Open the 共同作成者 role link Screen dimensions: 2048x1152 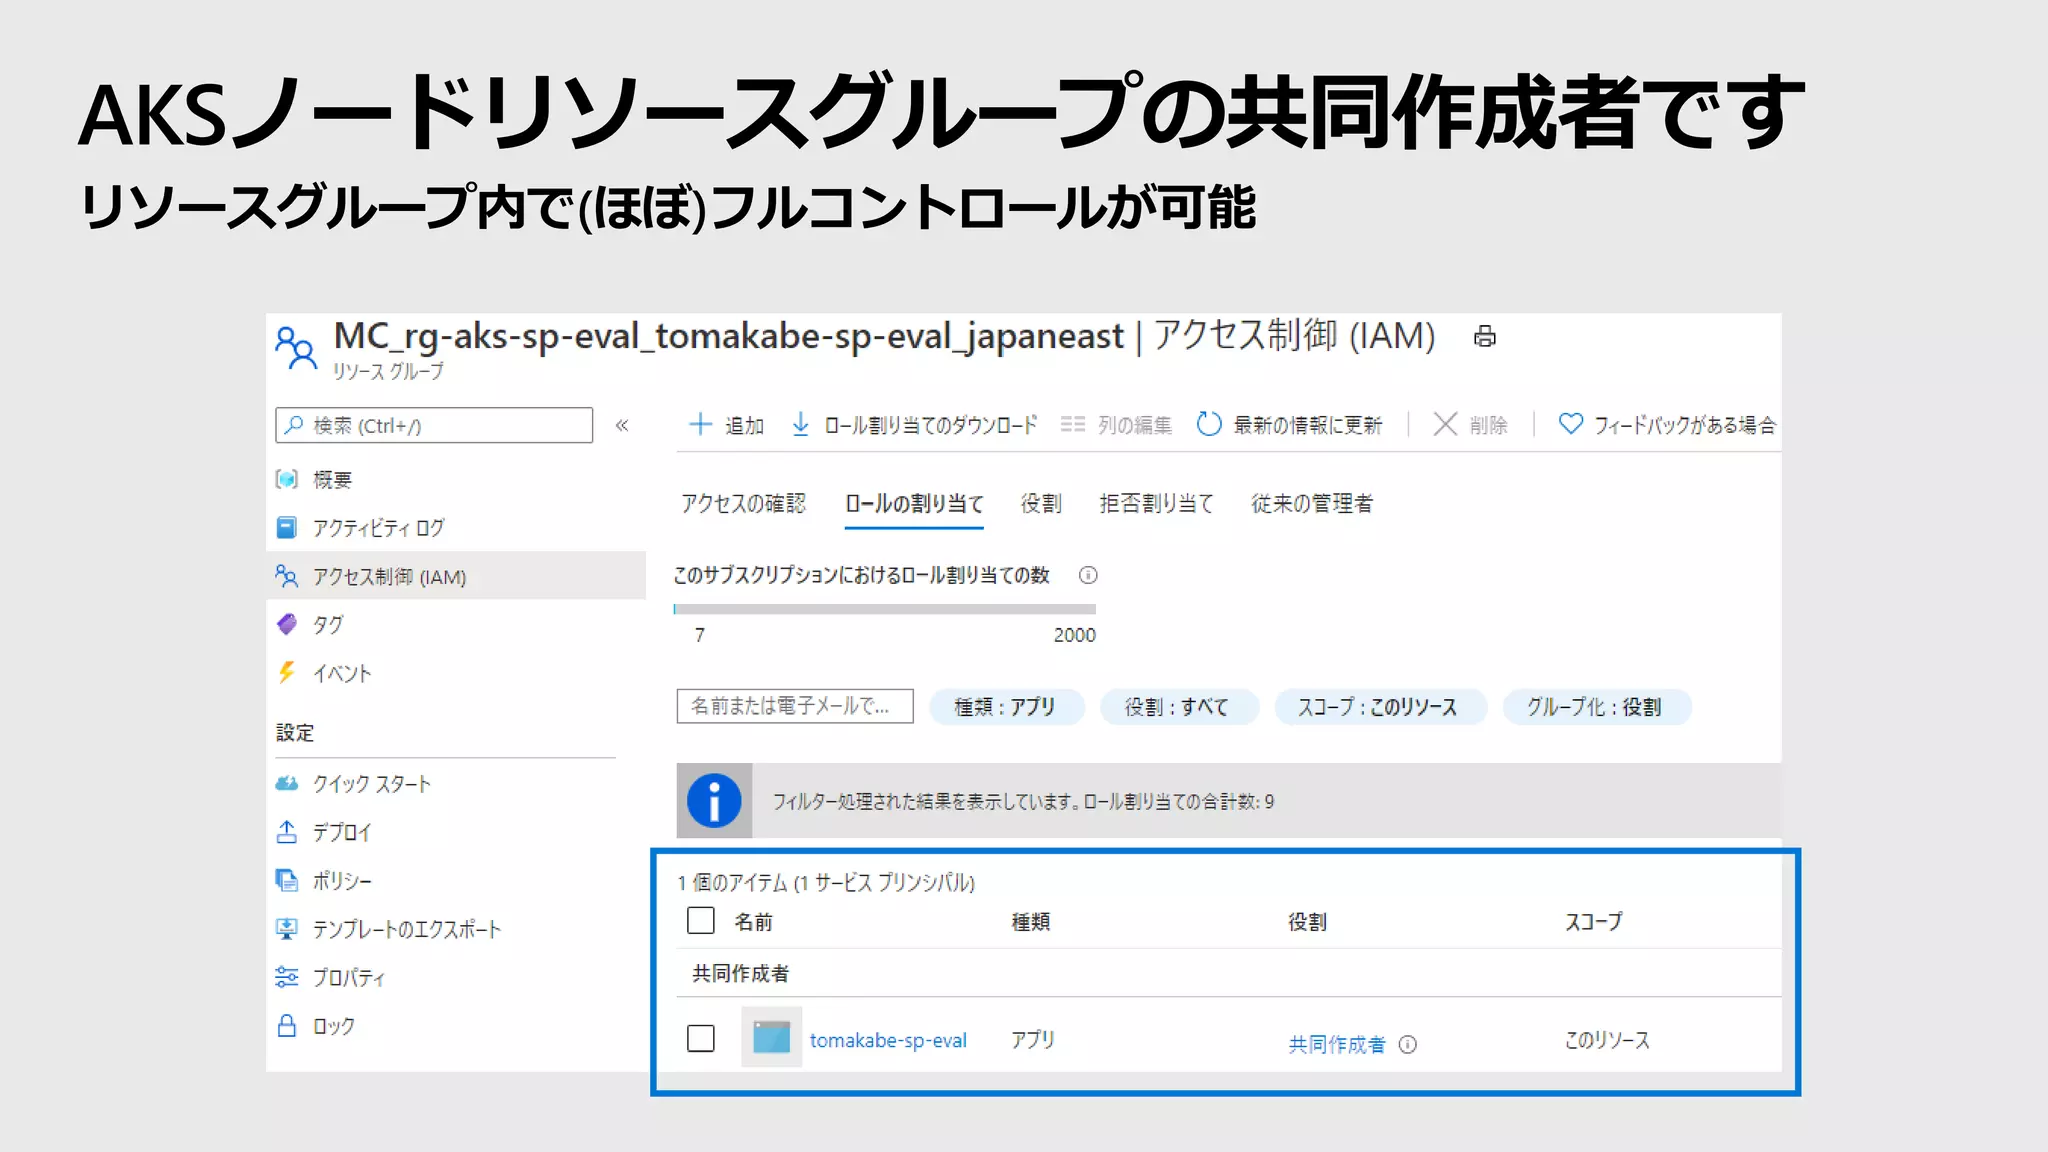(x=1337, y=1045)
